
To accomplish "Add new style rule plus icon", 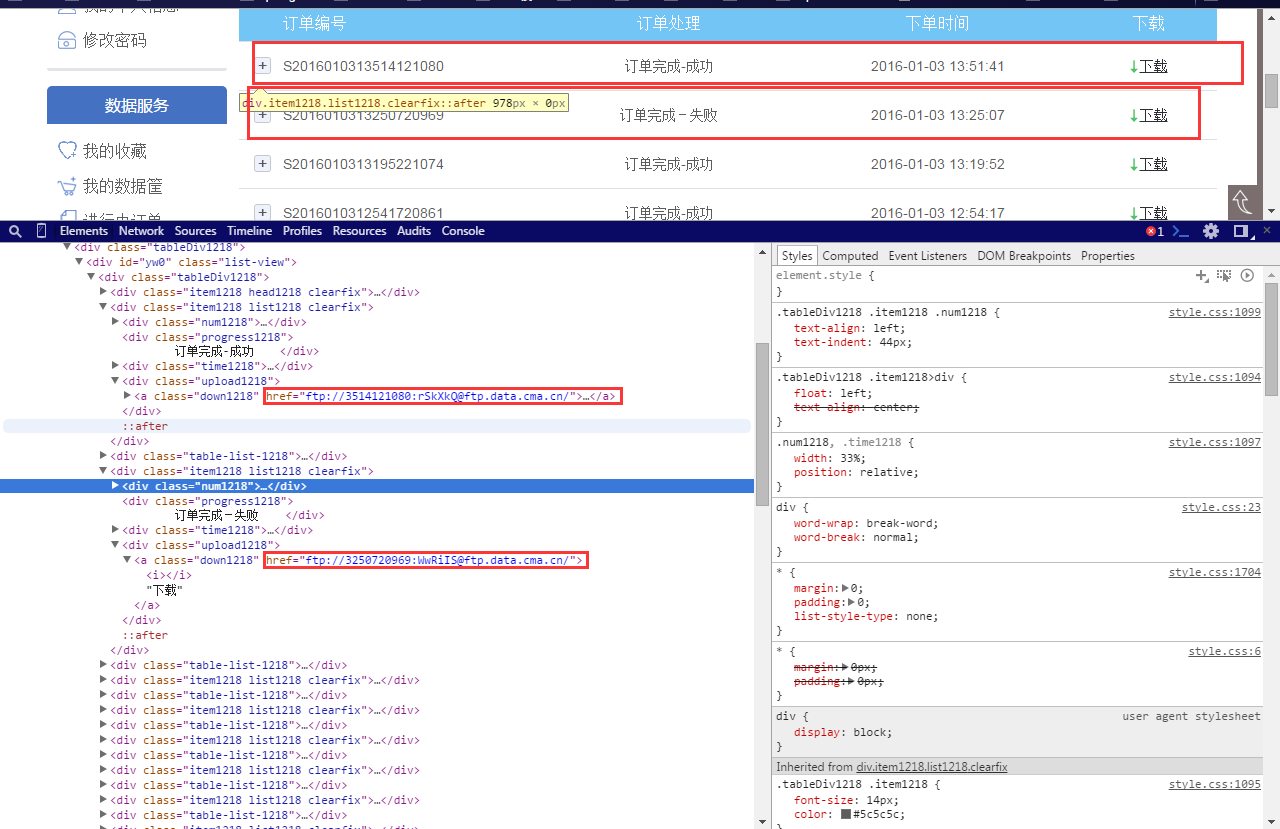I will 1202,275.
